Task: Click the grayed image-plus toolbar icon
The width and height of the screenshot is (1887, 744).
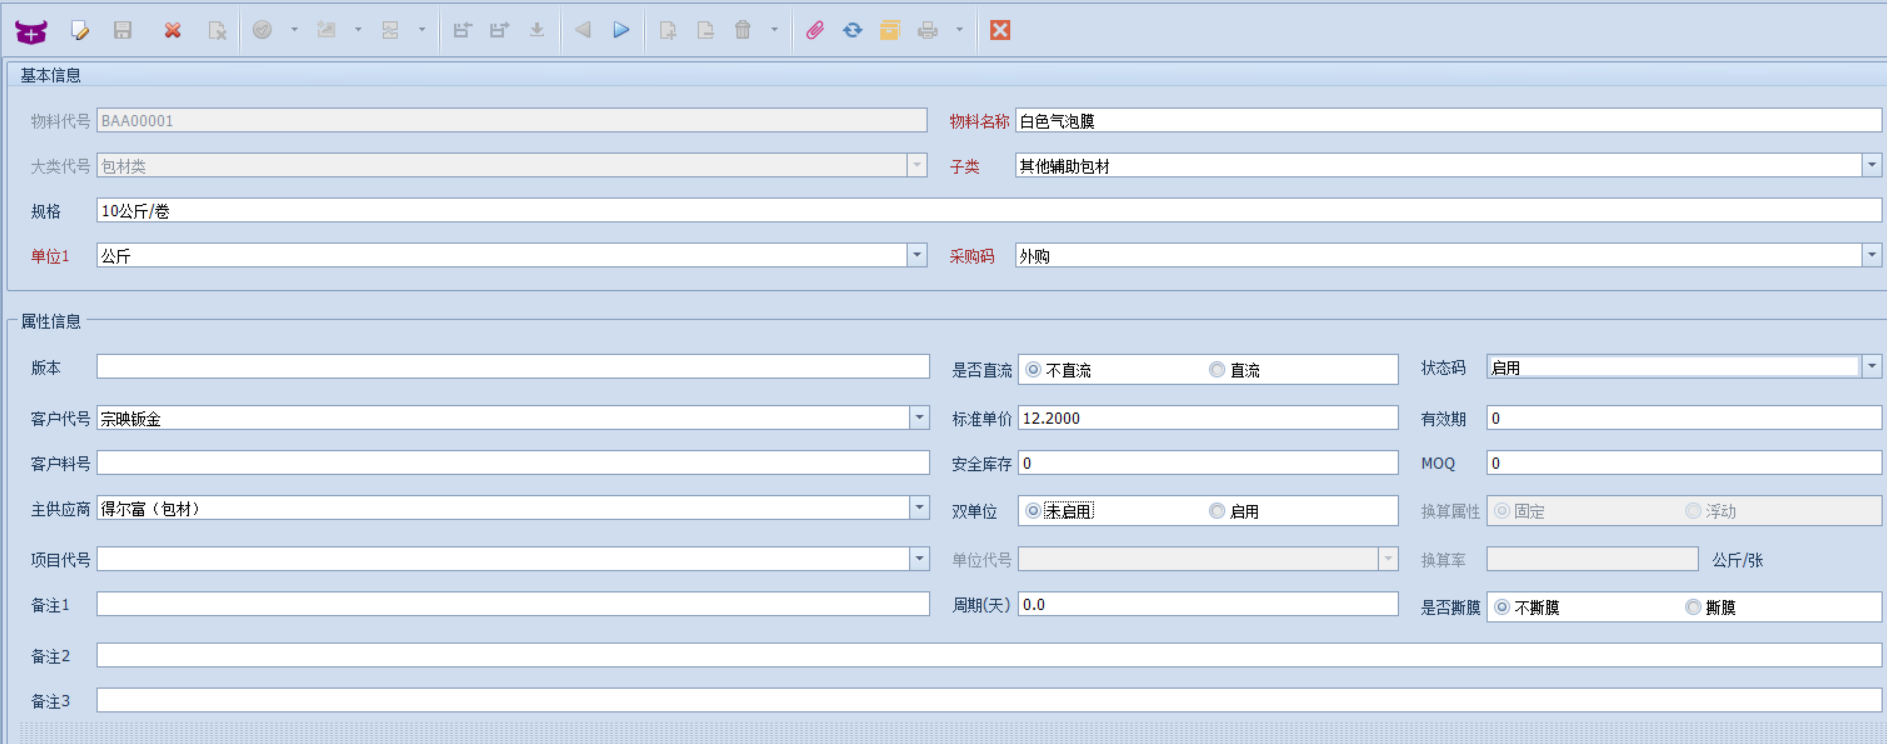Action: click(x=326, y=30)
